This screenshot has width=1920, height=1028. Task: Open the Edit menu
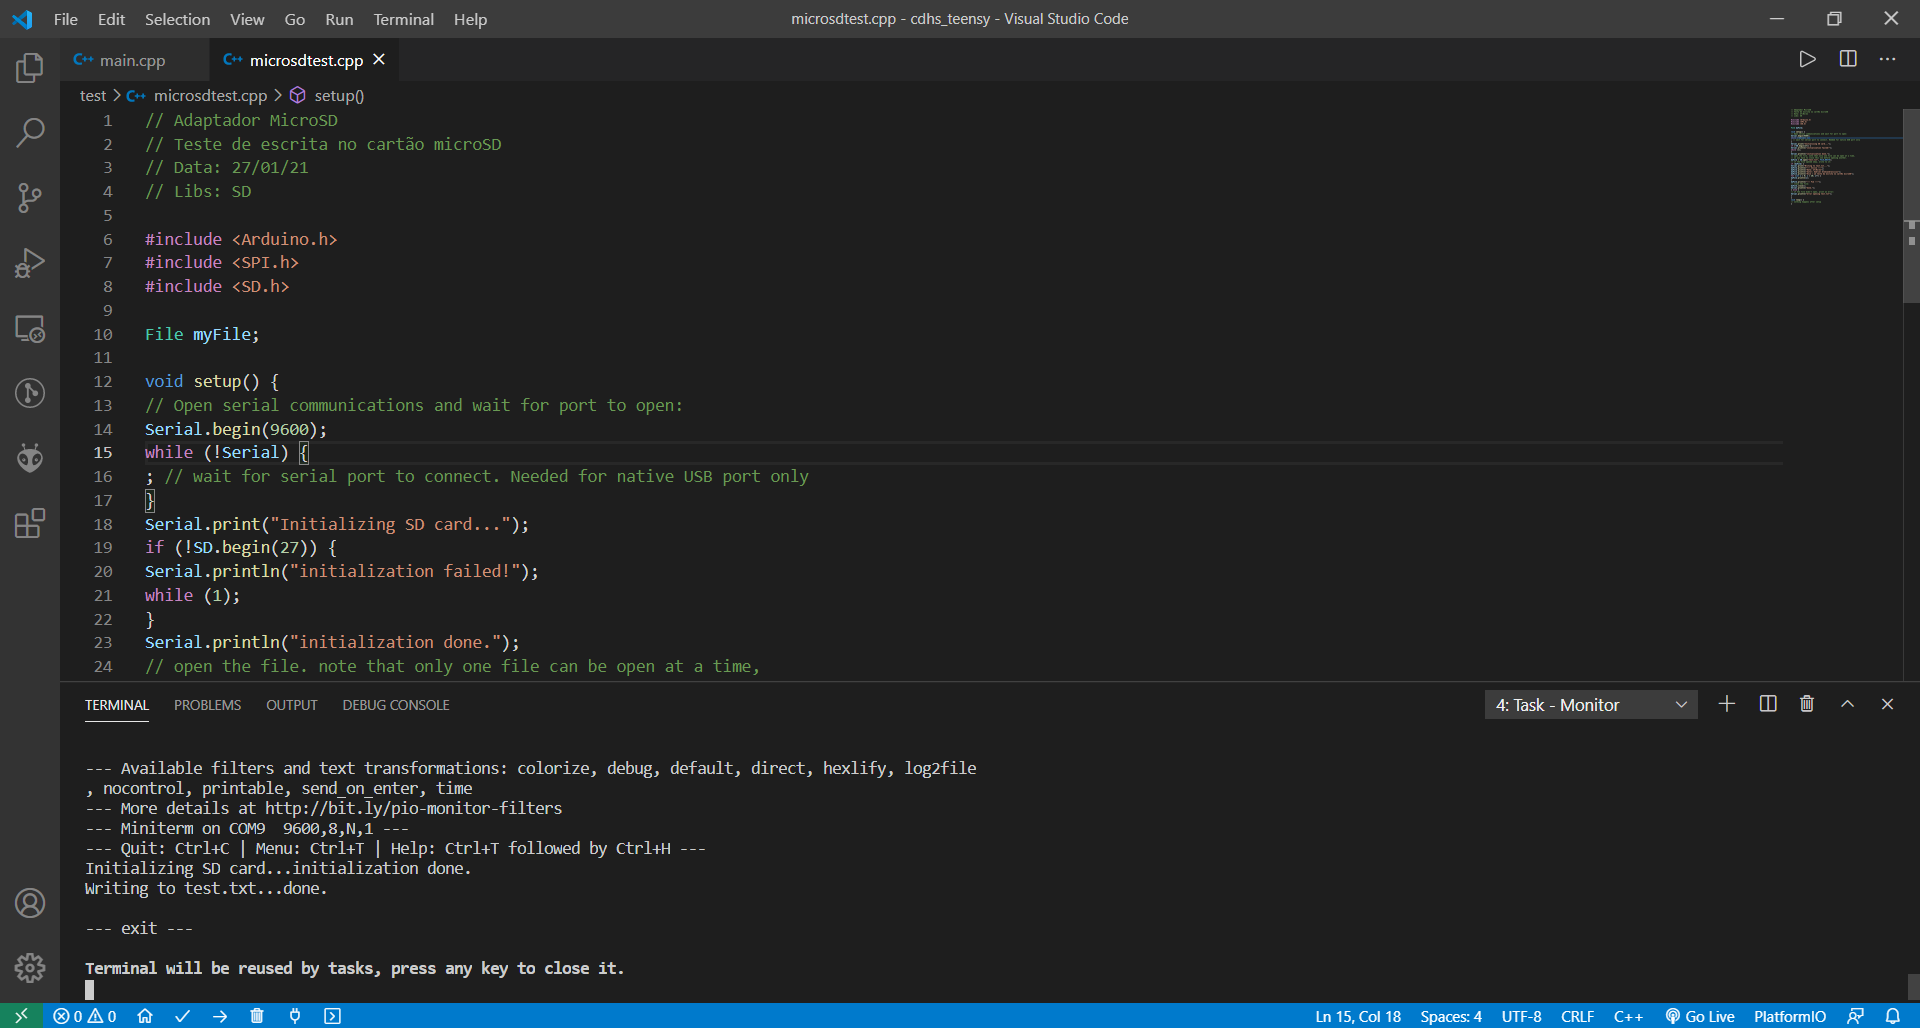pyautogui.click(x=111, y=19)
